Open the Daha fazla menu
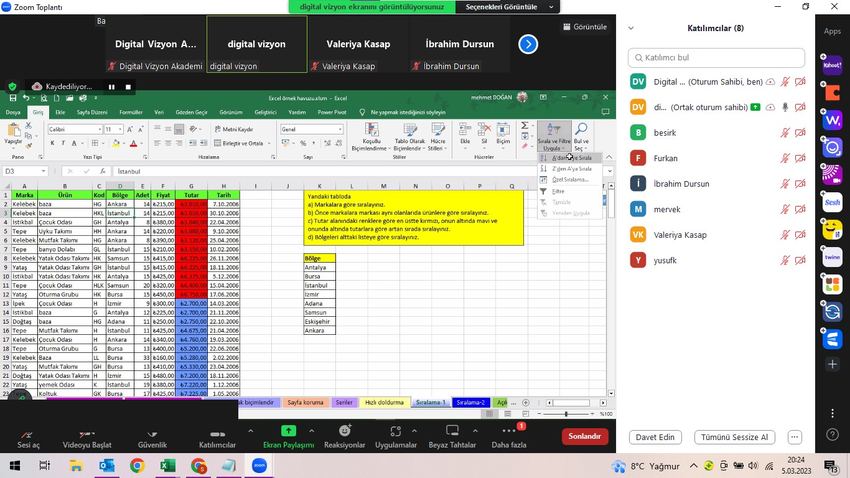Image resolution: width=850 pixels, height=478 pixels. click(x=508, y=438)
